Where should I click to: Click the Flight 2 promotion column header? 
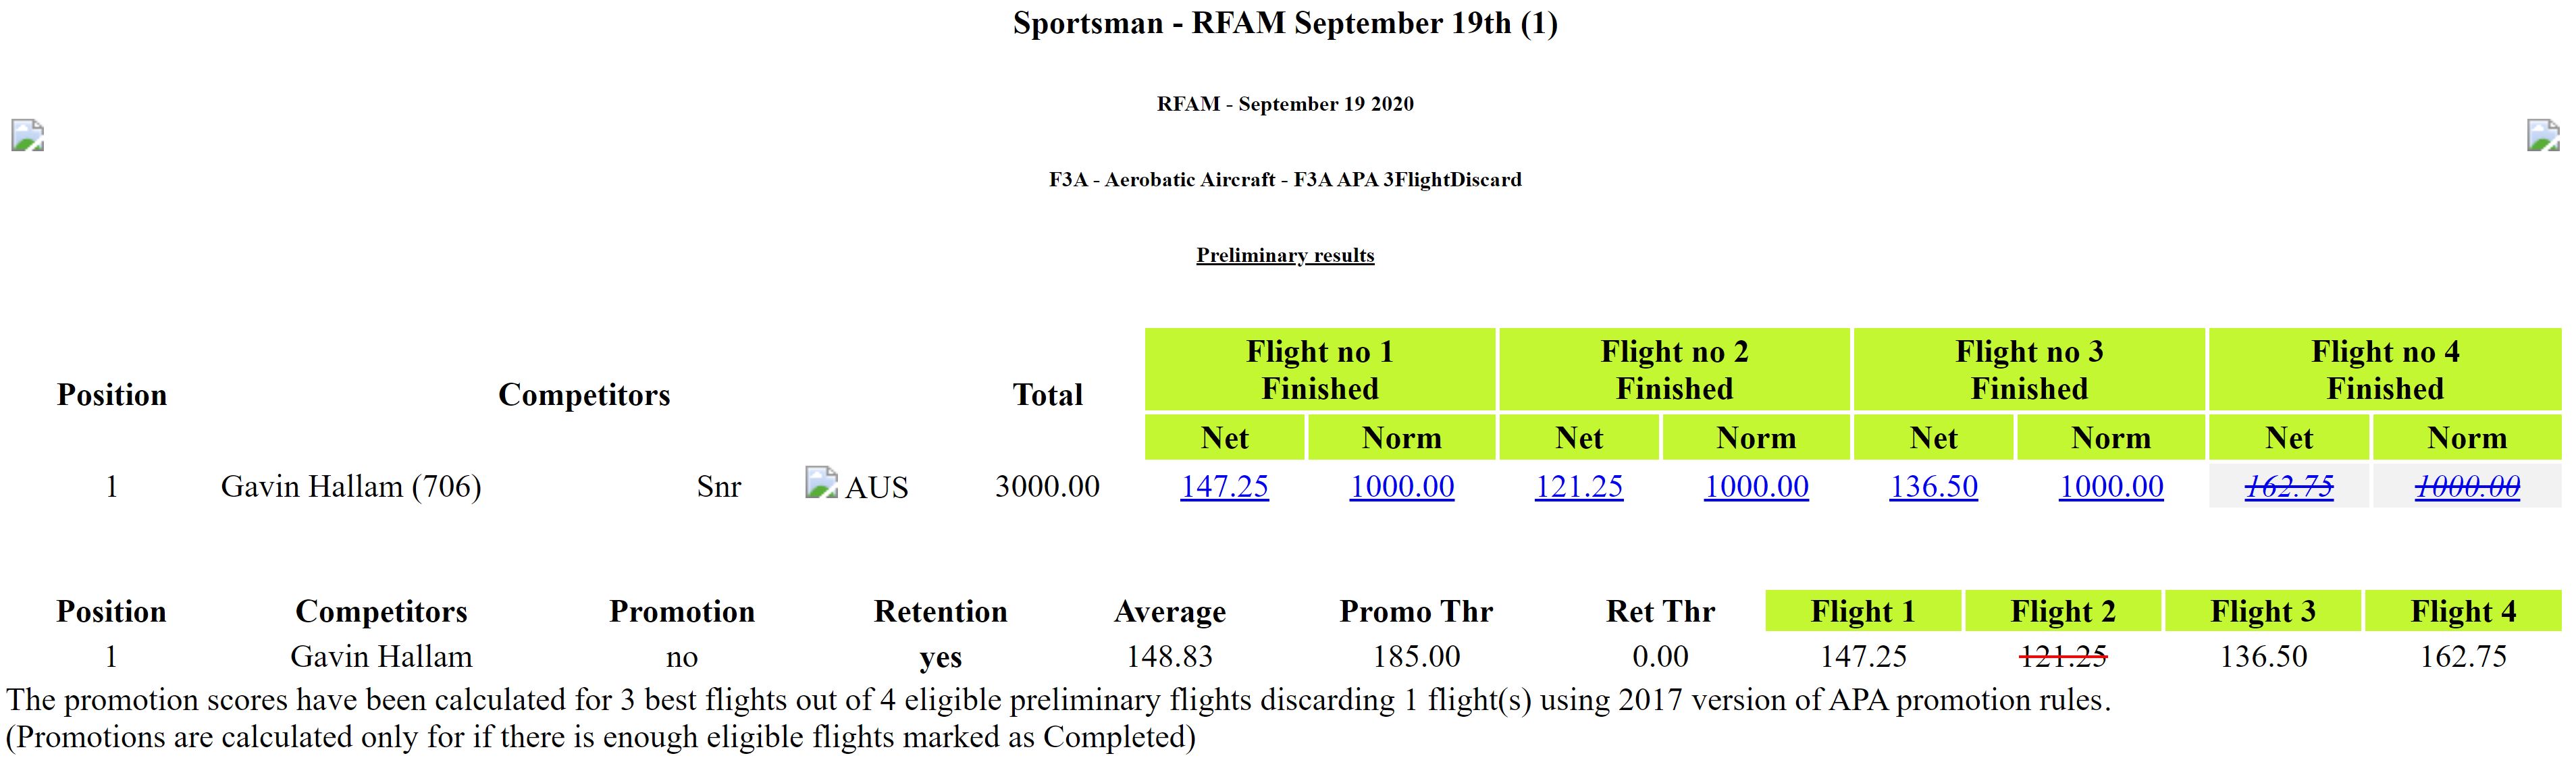click(x=2063, y=611)
